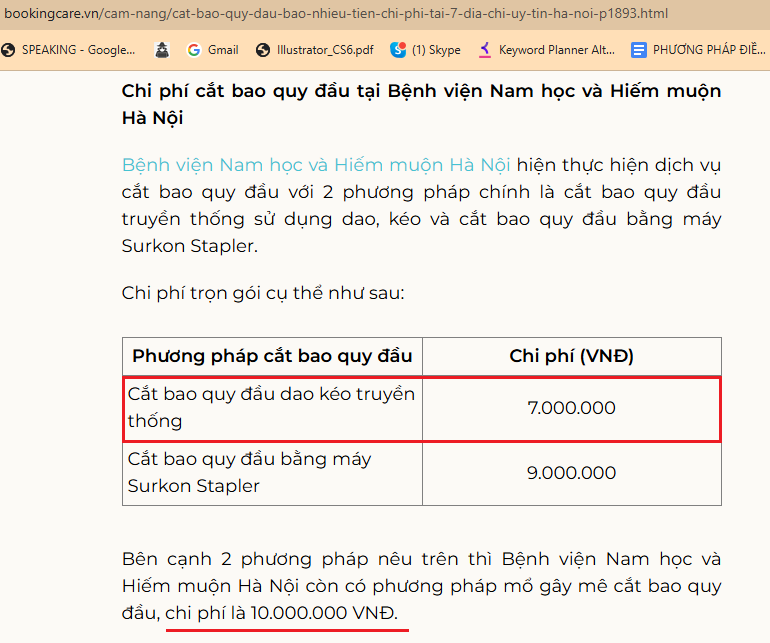770x643 pixels.
Task: Click the 'Bên cạnh 2 phương pháp' paragraph start
Action: (x=200, y=558)
